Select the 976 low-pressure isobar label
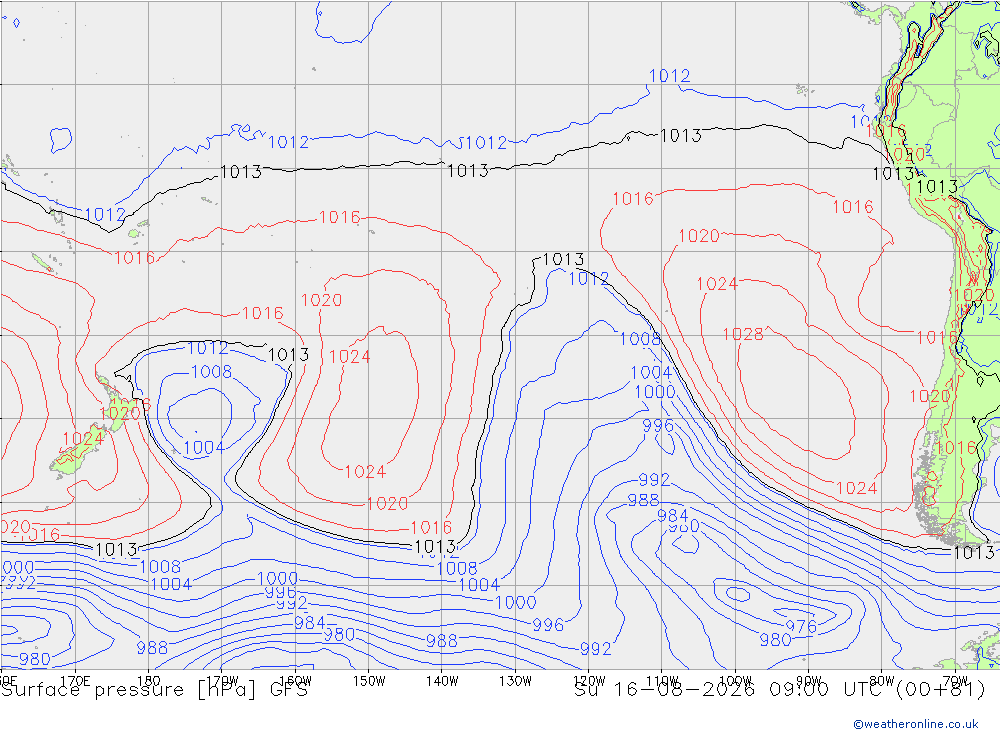 tap(801, 626)
